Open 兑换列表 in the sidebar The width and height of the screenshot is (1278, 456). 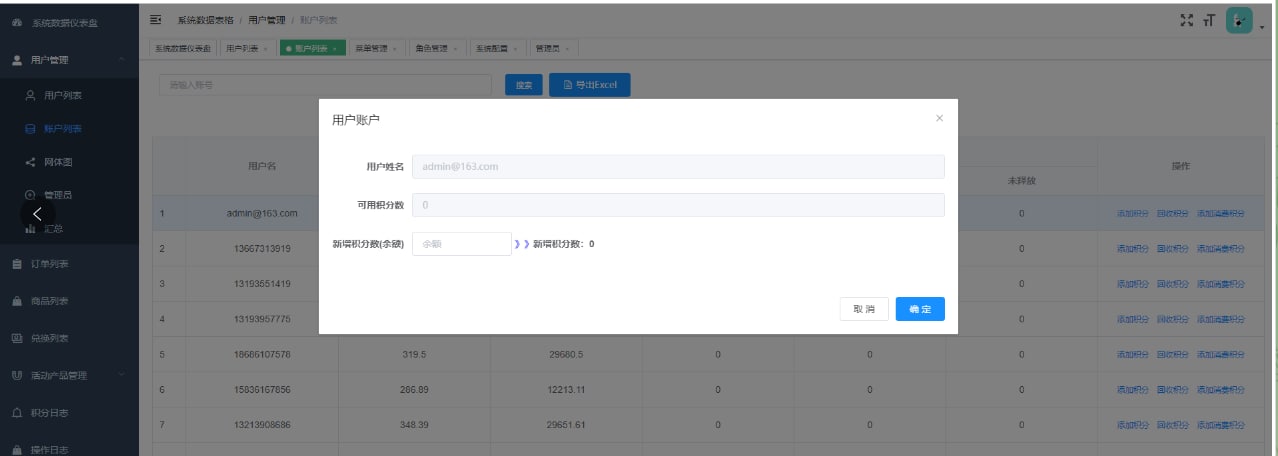click(x=49, y=338)
